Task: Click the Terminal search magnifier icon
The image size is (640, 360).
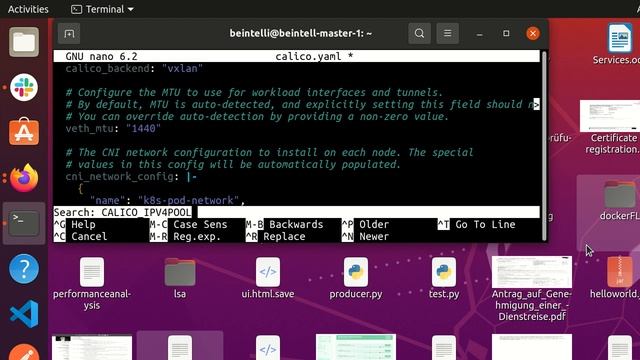Action: pos(419,33)
